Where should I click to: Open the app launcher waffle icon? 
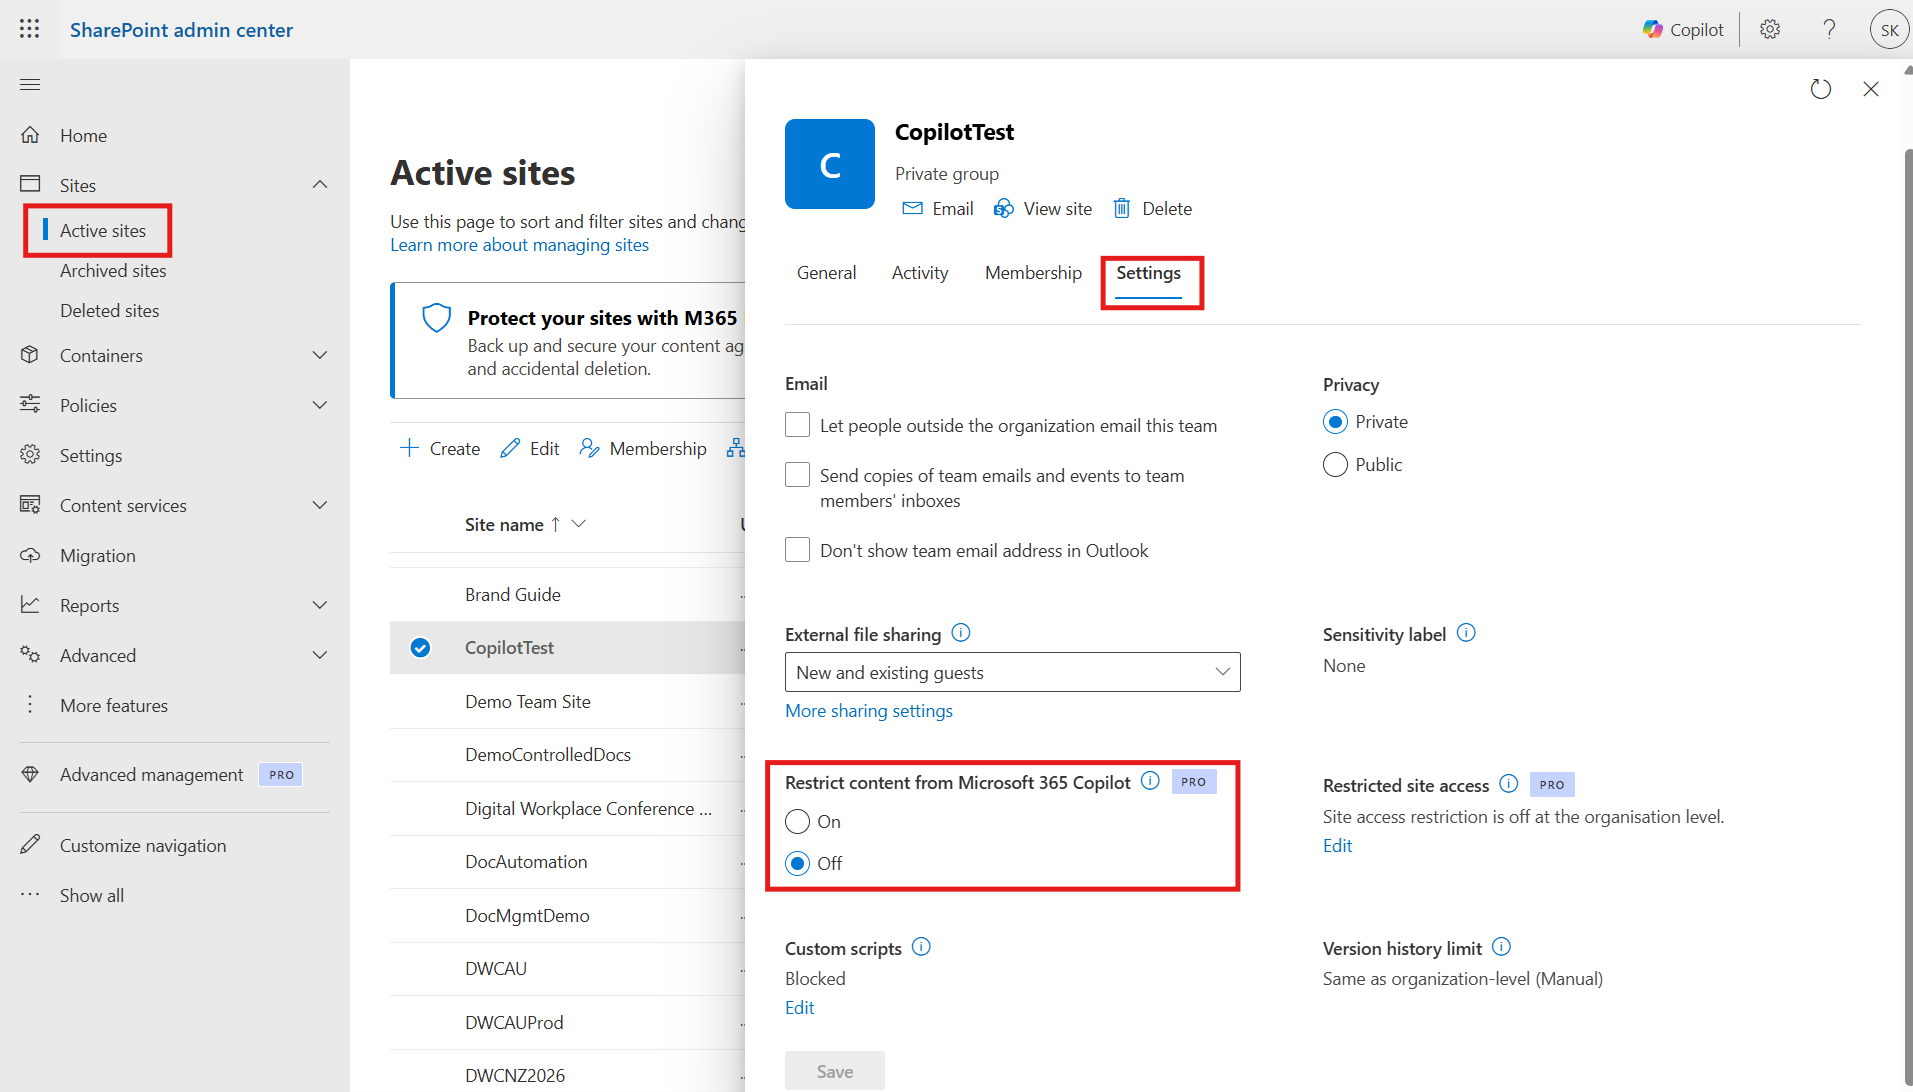(x=30, y=29)
